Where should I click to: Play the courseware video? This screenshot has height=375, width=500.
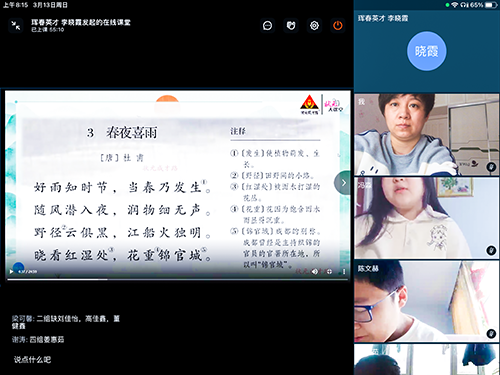11,272
